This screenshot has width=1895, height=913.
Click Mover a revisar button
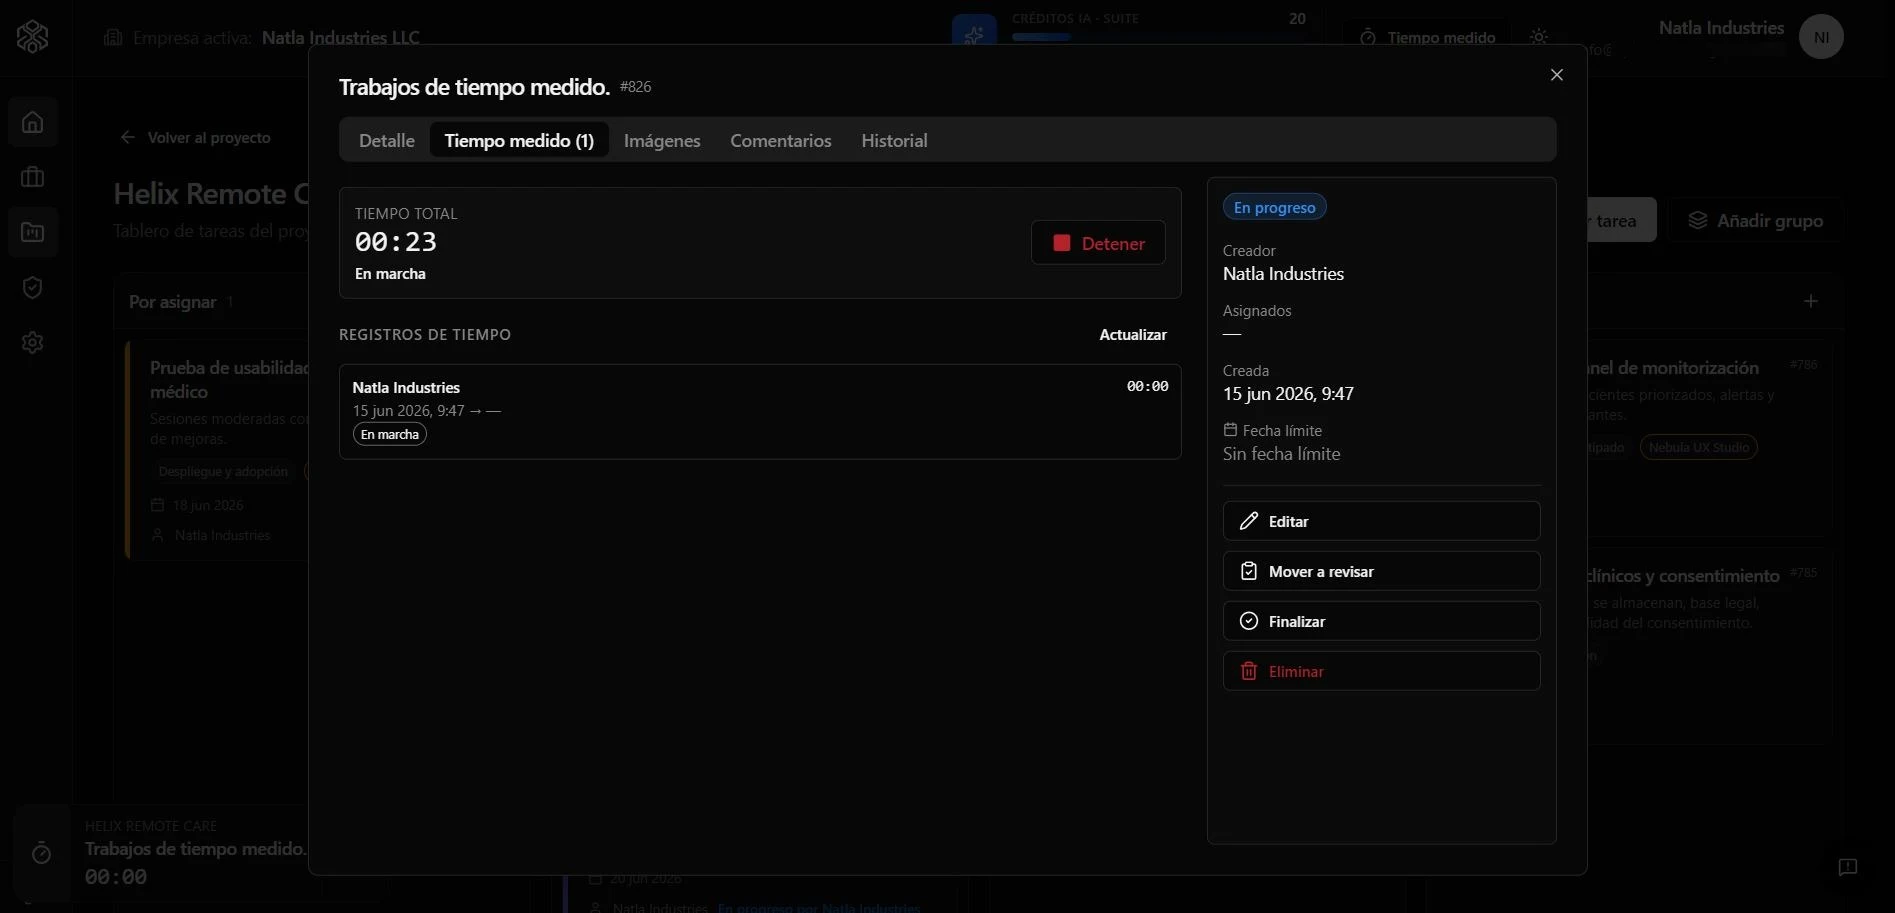coord(1381,571)
